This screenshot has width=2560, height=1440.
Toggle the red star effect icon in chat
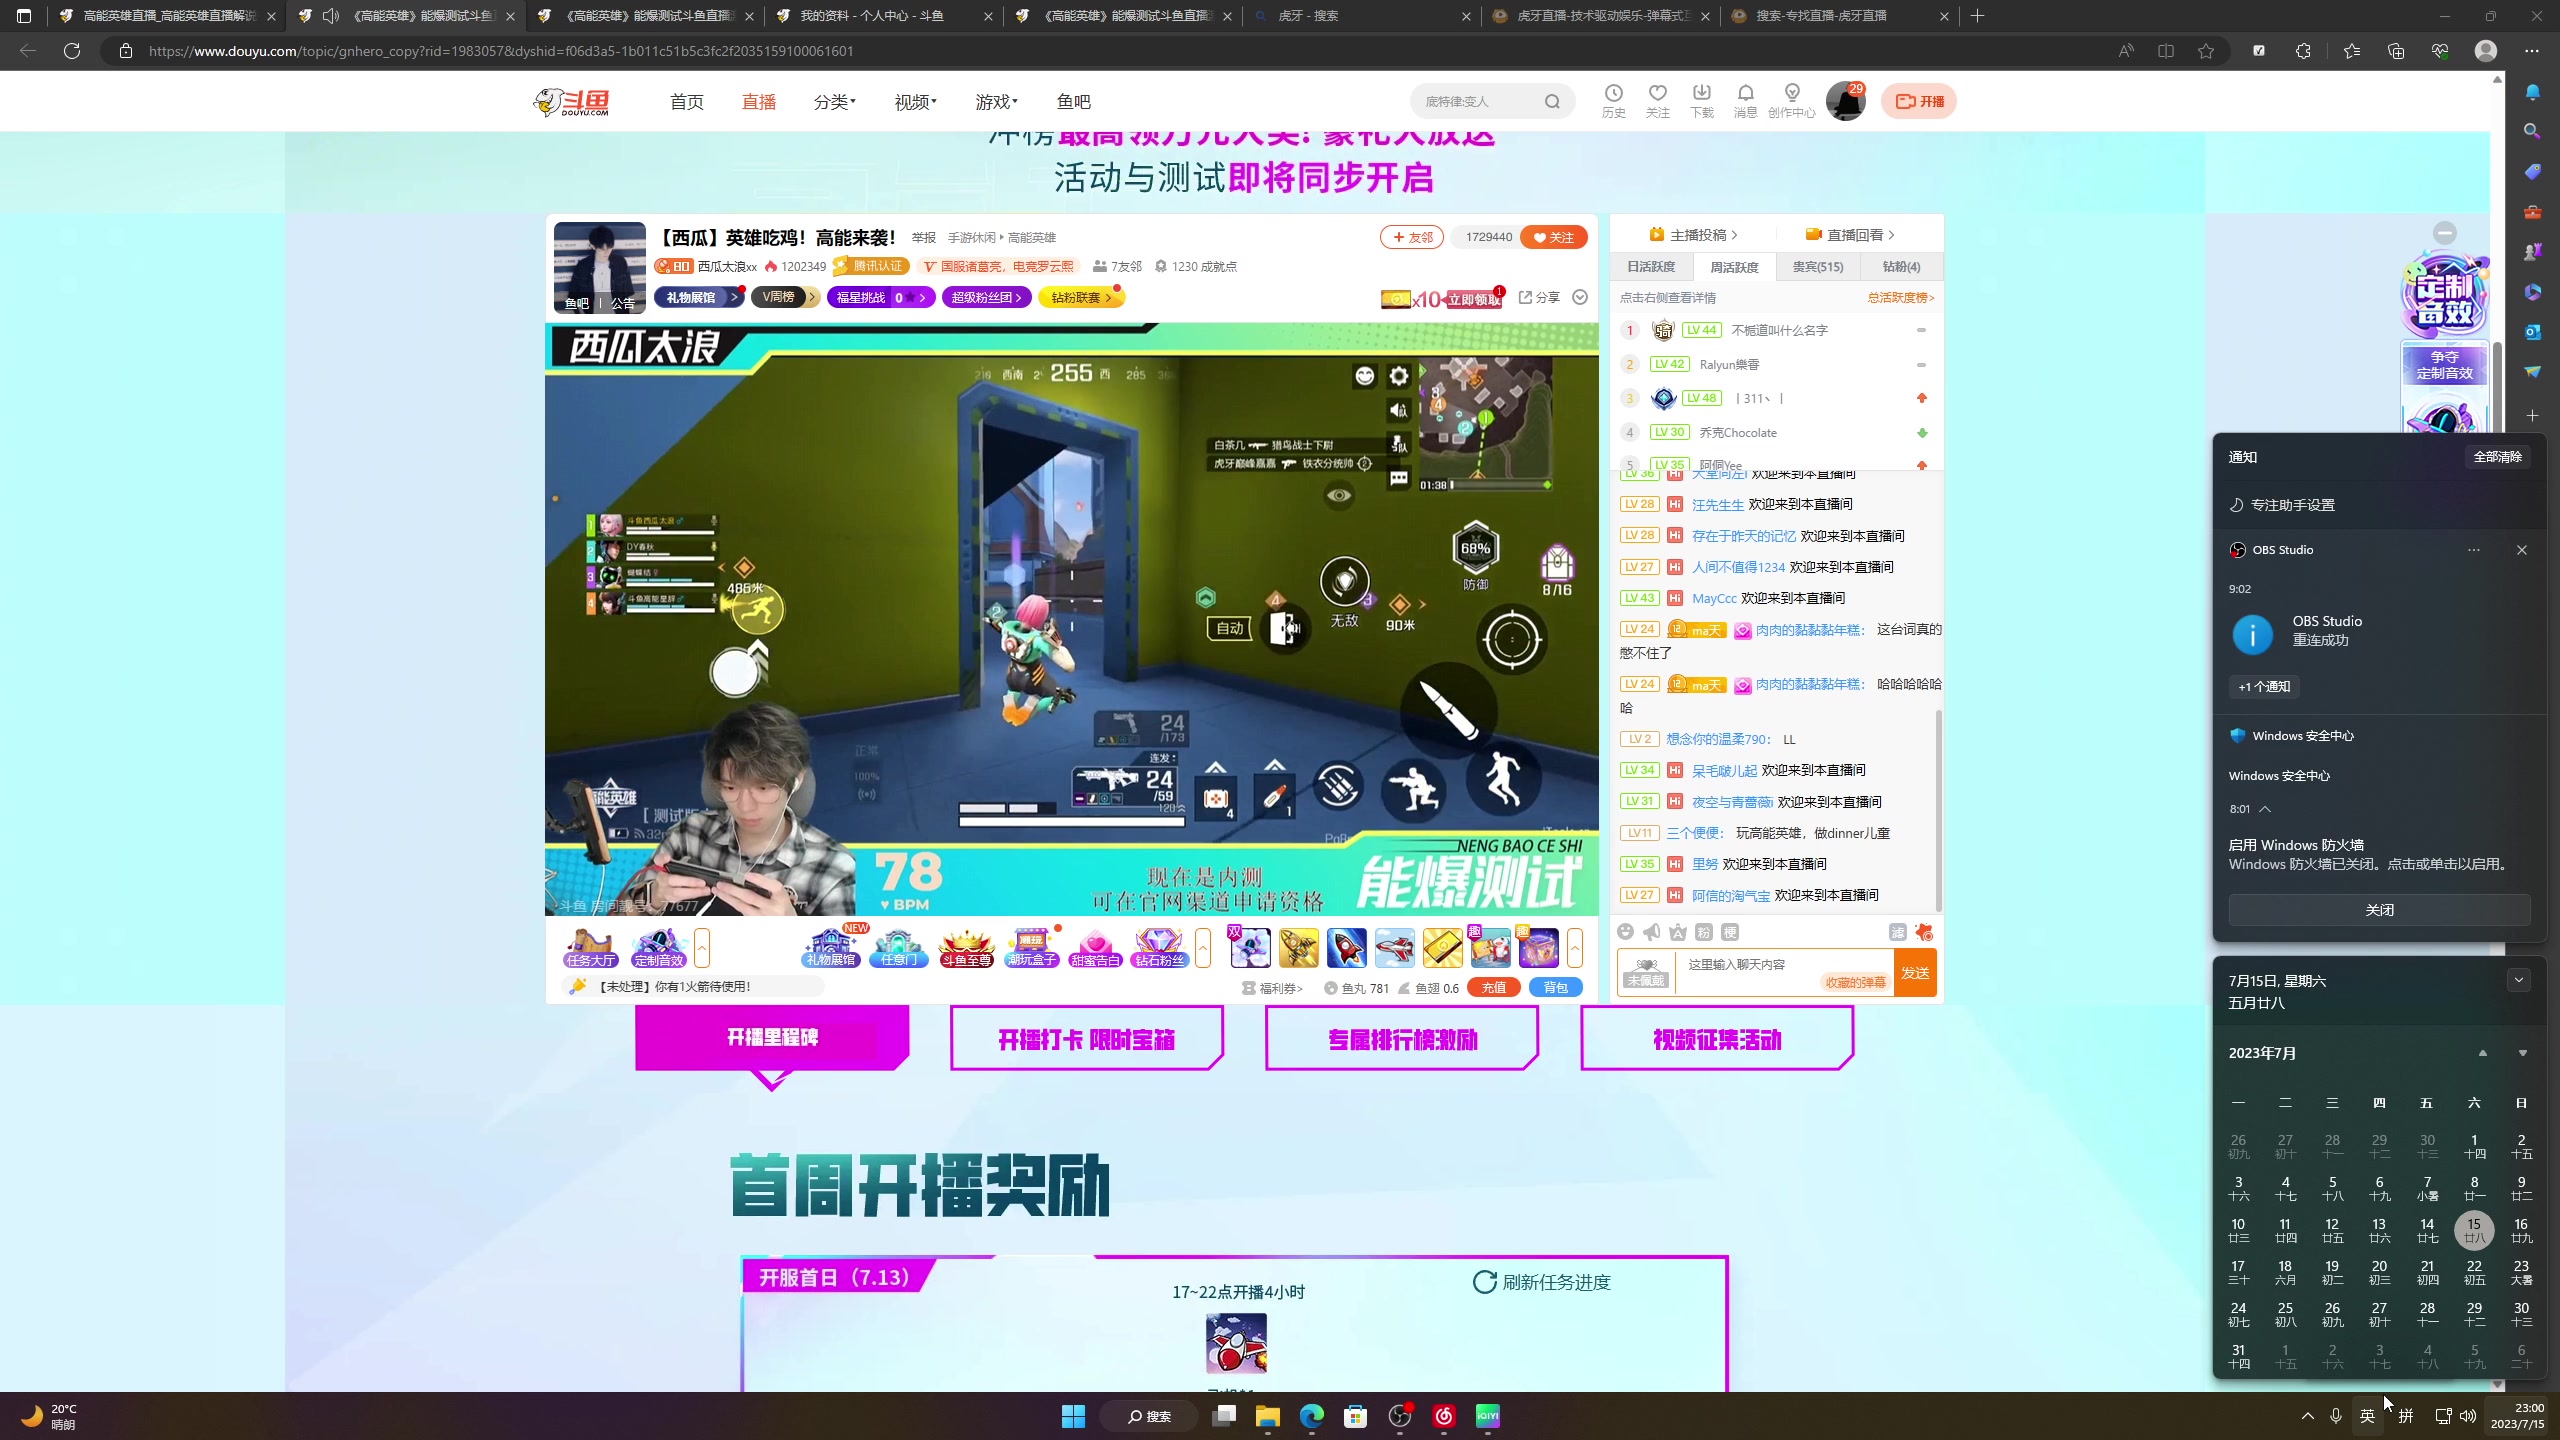pos(1924,932)
